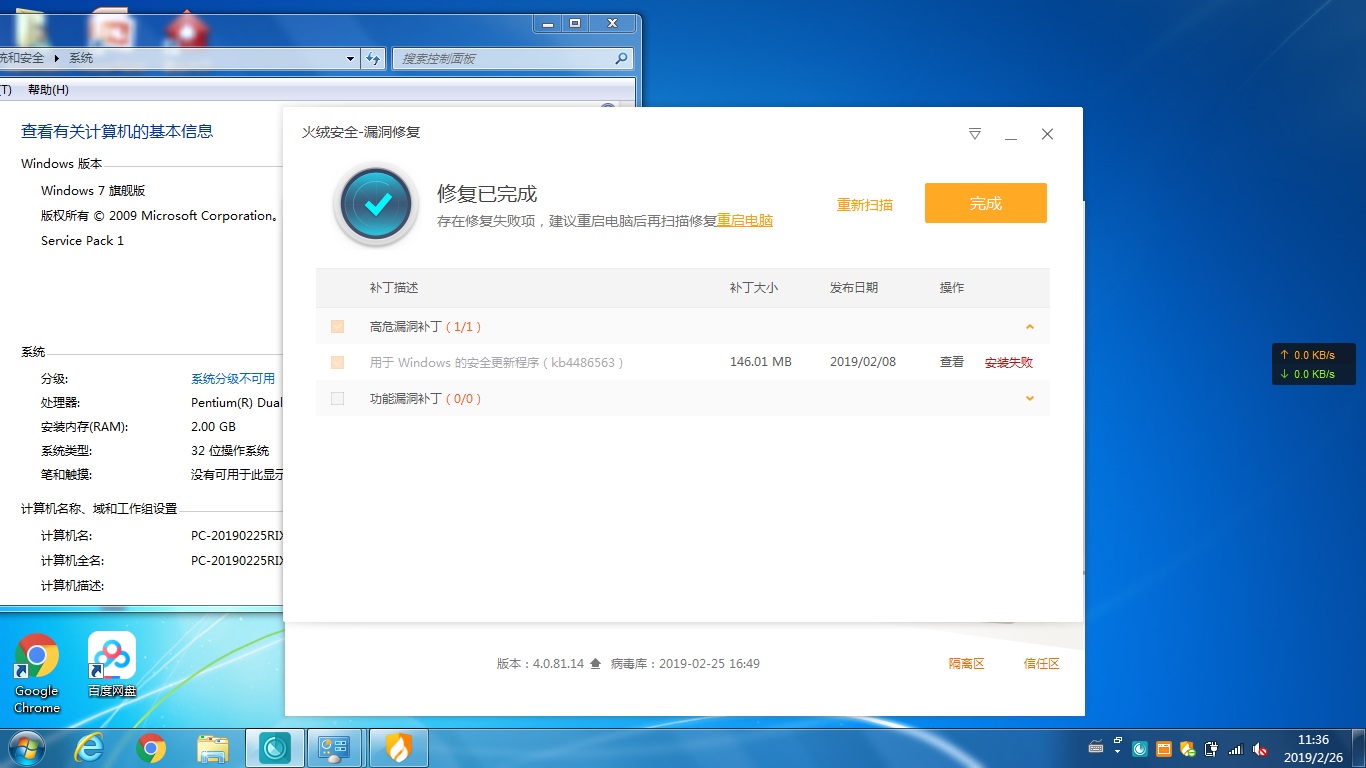Click 重新扫描 to rescan vulnerabilities

coord(865,205)
